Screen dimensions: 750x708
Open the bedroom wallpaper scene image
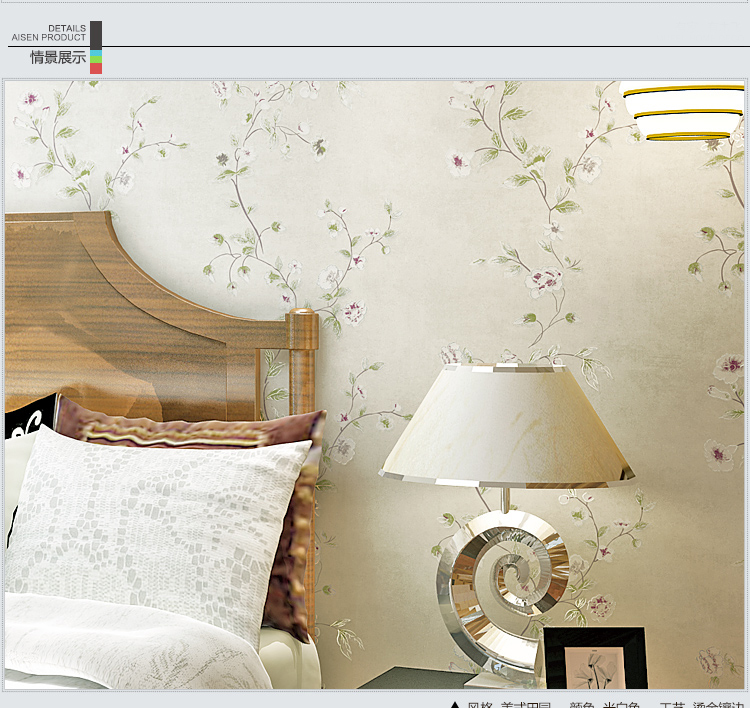[x=375, y=385]
